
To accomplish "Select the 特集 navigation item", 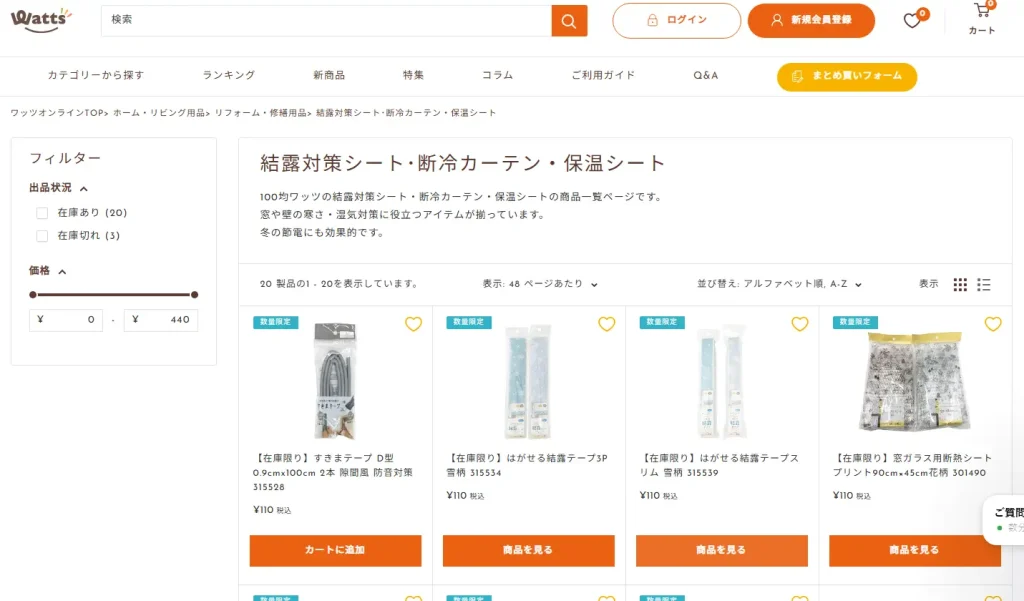I will 412,75.
